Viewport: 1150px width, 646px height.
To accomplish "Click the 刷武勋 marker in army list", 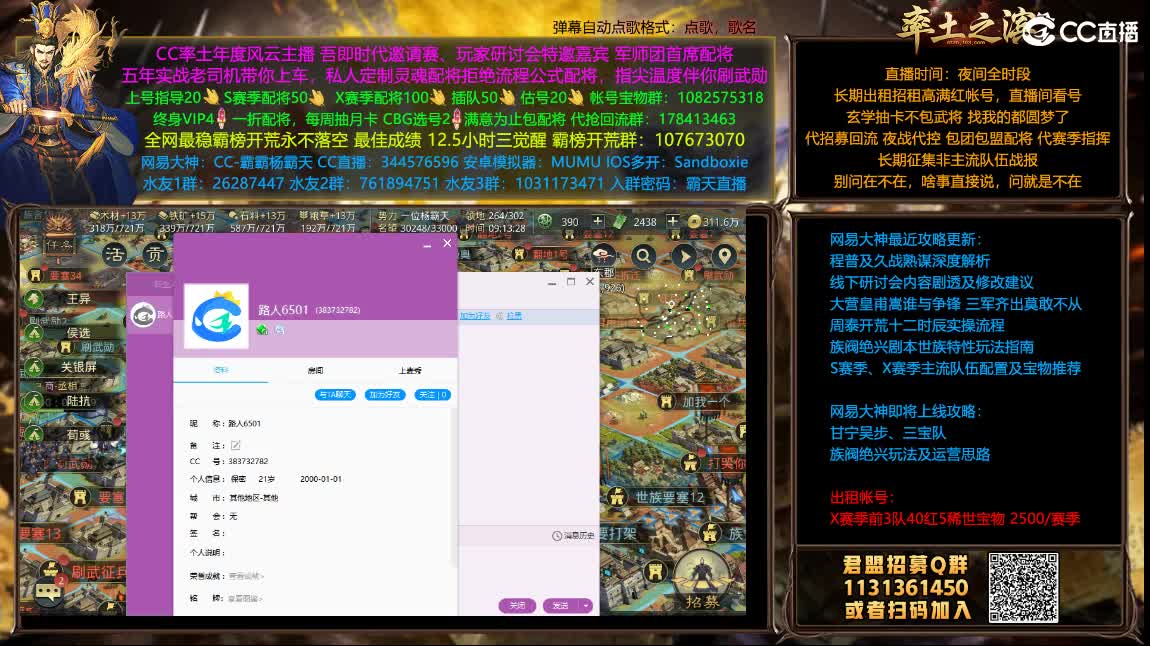I will (88, 348).
